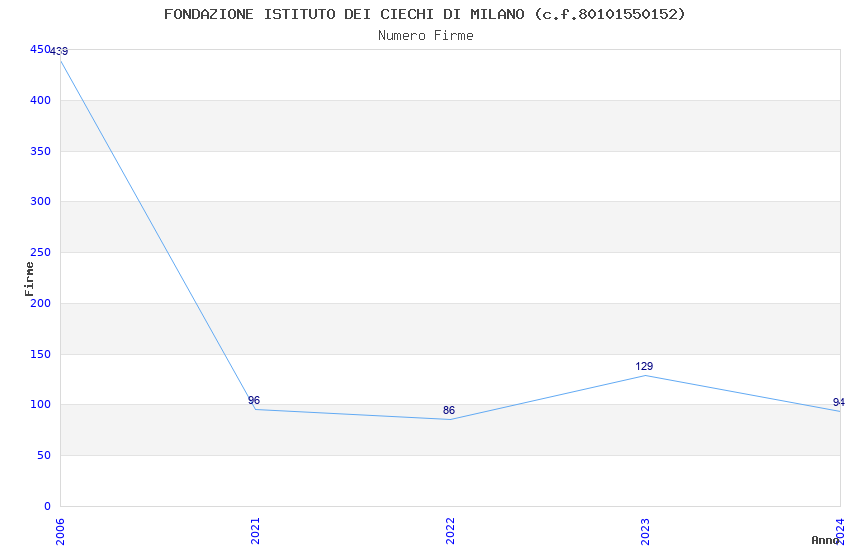
Task: Click the y-axis value 450
Action: (40, 49)
